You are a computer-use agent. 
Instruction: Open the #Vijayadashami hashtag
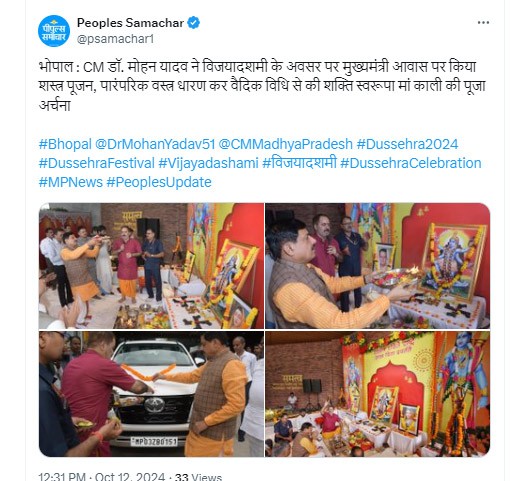(x=208, y=163)
